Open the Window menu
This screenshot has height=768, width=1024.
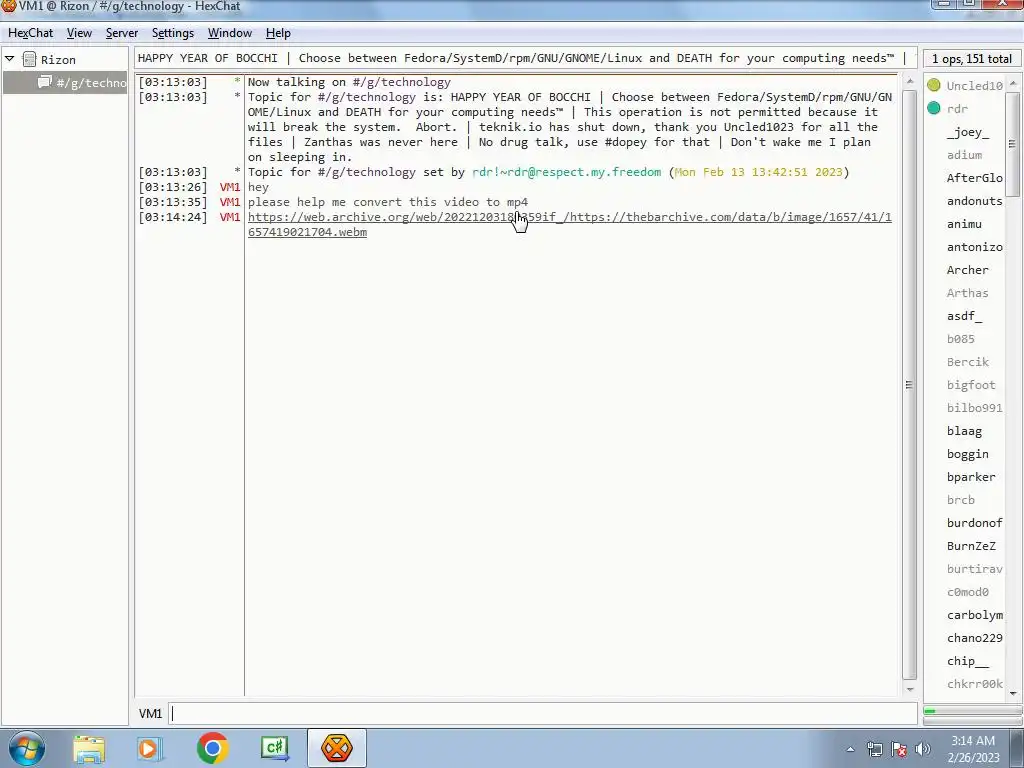click(229, 33)
